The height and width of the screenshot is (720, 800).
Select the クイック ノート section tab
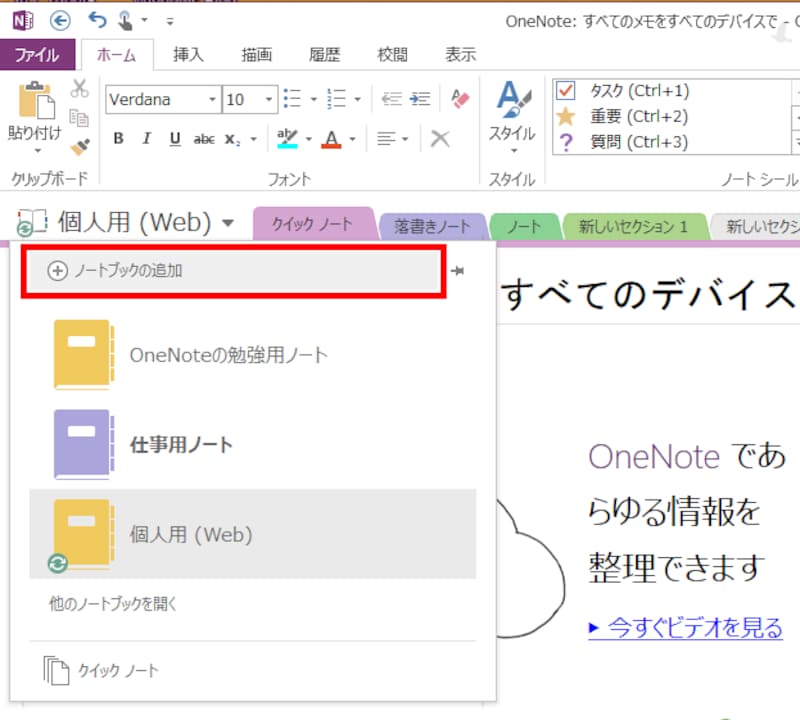314,225
